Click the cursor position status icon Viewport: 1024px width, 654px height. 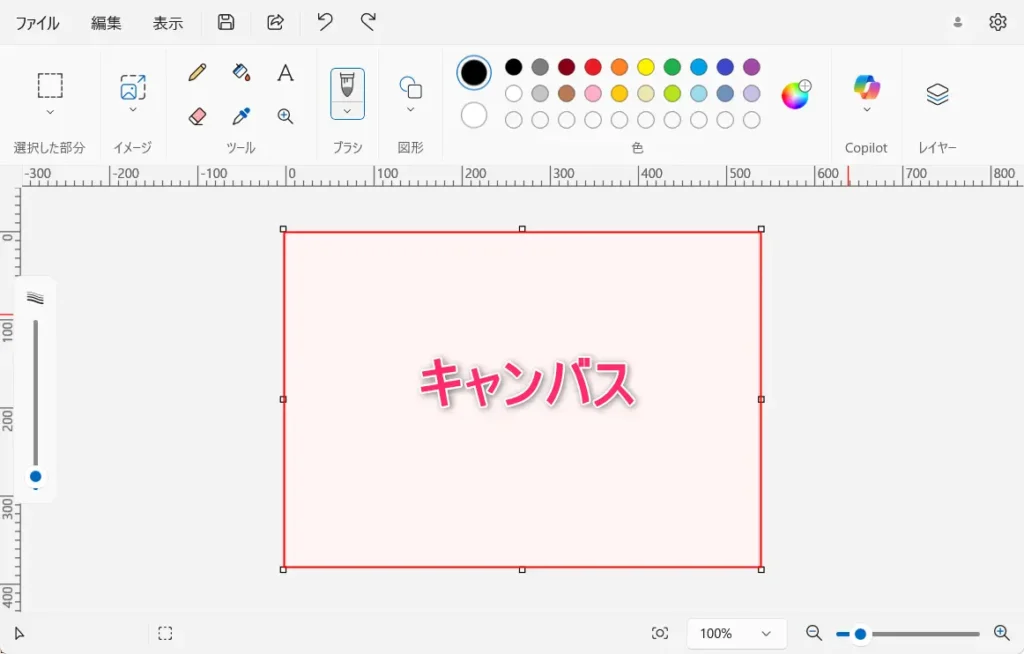pos(19,633)
